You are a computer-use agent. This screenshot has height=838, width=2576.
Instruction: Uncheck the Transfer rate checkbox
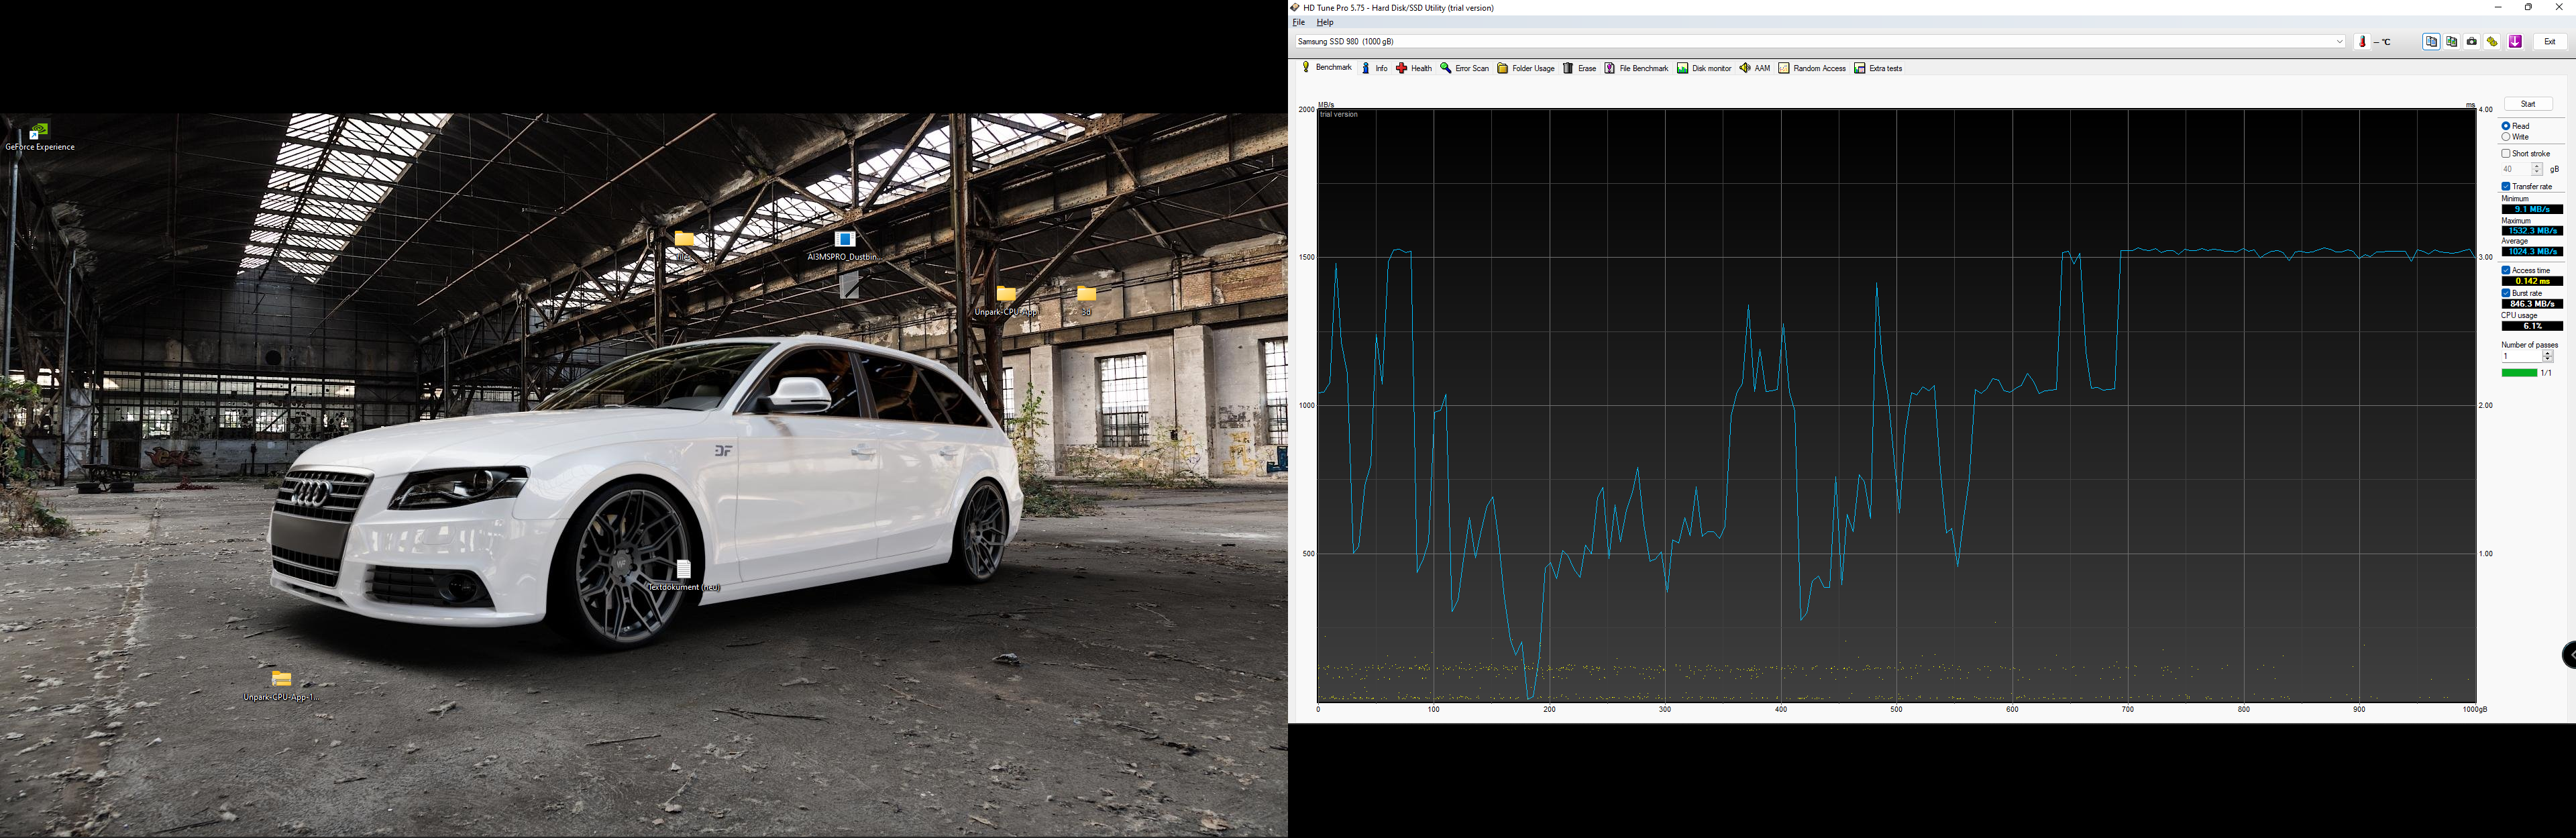click(x=2506, y=187)
